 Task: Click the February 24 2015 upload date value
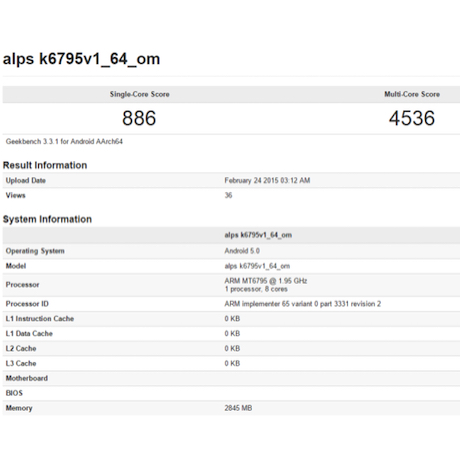tap(267, 181)
